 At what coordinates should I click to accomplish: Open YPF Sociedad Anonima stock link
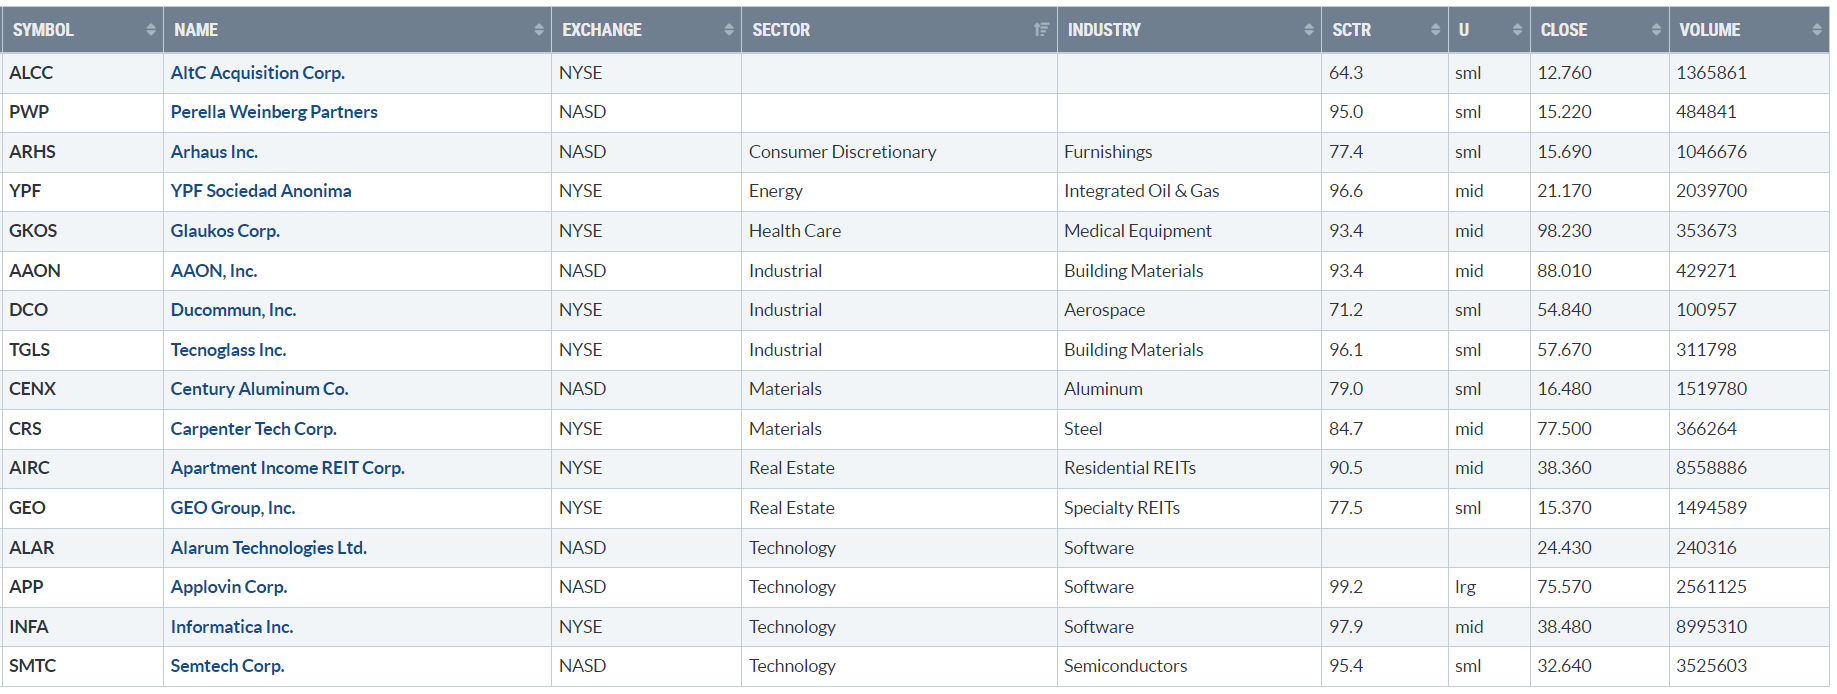[x=260, y=191]
